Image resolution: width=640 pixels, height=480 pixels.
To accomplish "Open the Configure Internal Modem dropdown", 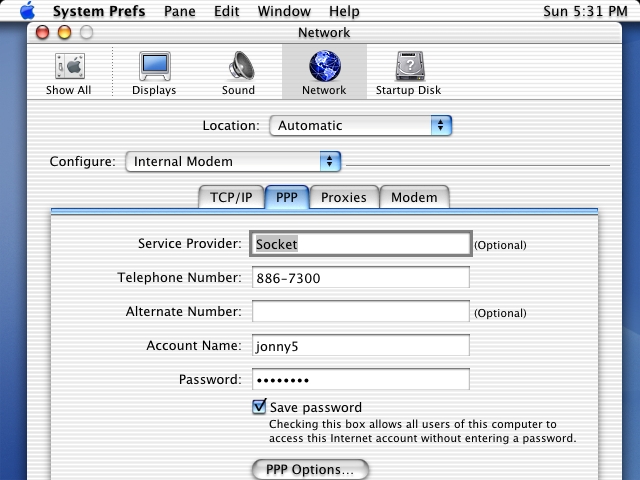I will tap(233, 162).
